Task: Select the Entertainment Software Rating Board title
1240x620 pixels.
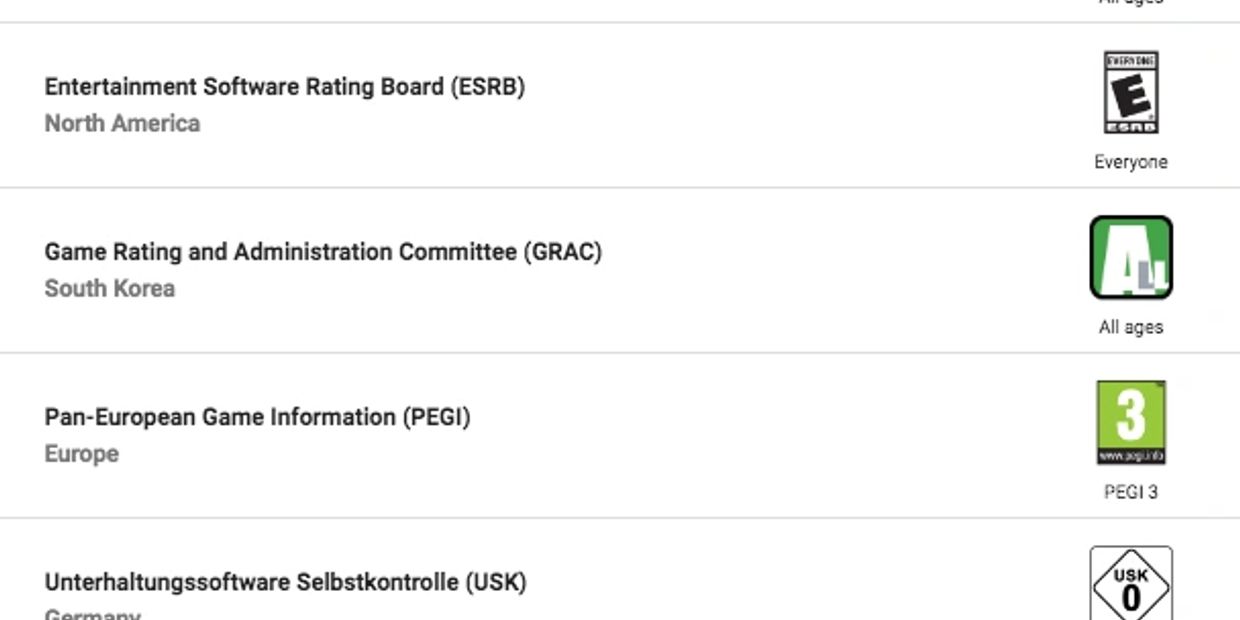Action: click(285, 87)
